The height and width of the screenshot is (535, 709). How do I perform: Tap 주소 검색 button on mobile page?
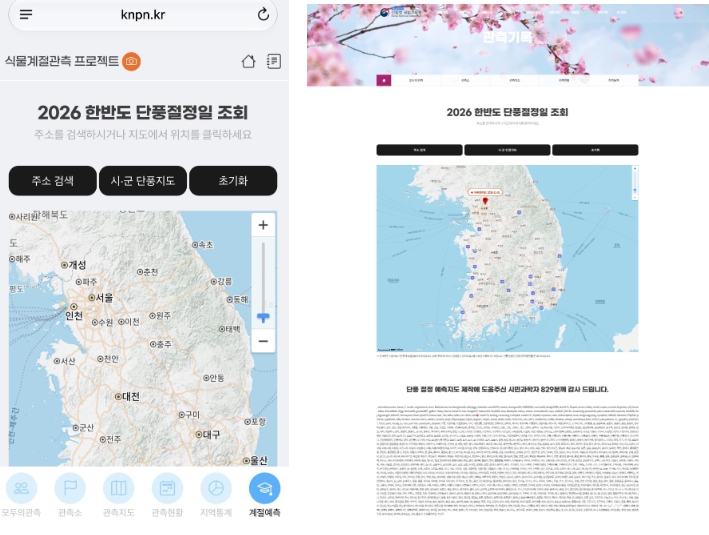click(52, 180)
